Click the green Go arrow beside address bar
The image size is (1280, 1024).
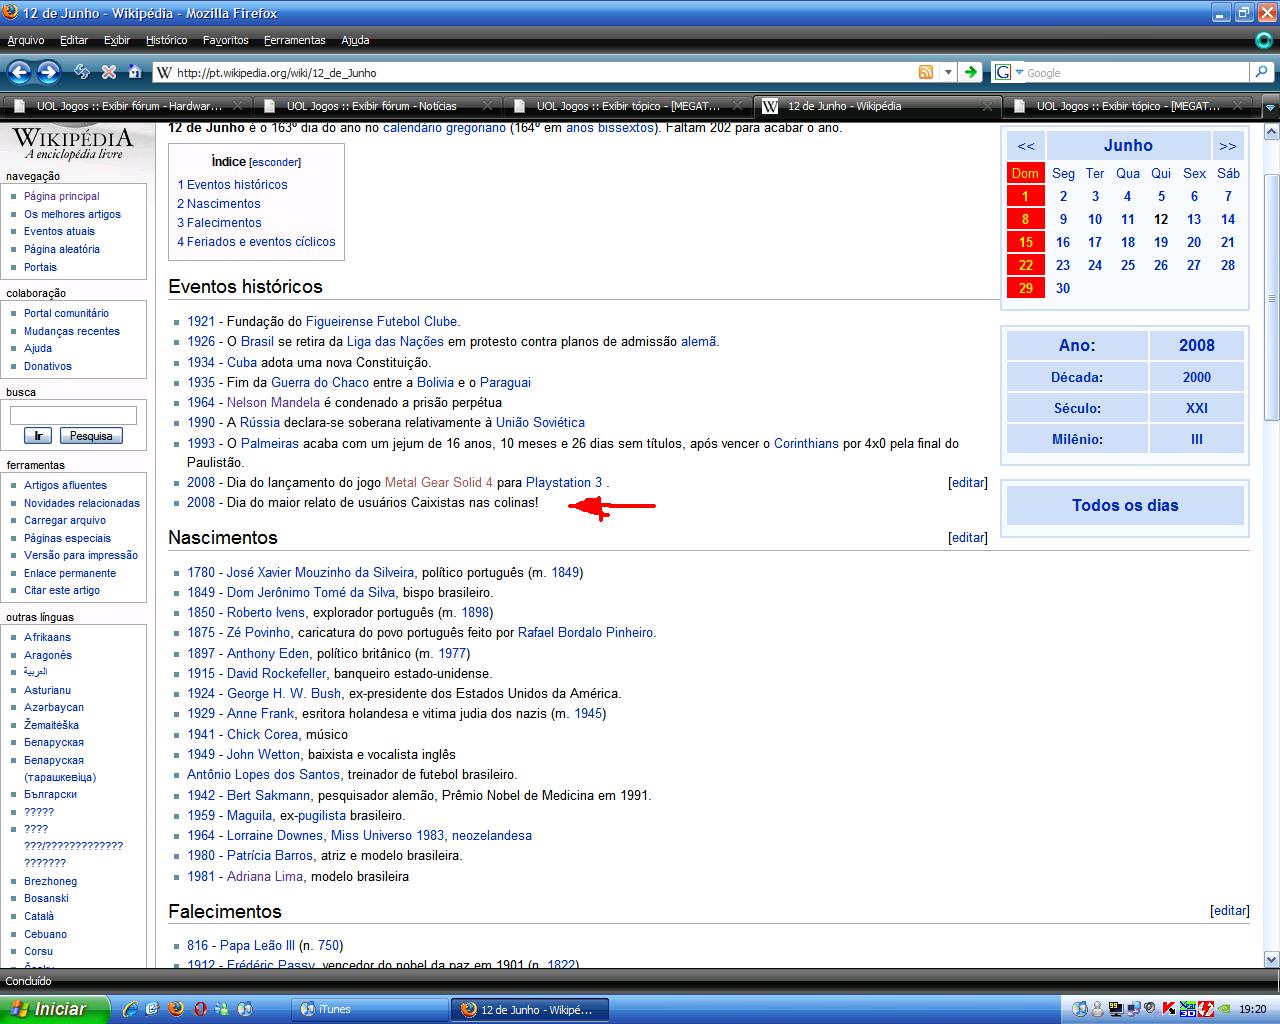click(970, 72)
